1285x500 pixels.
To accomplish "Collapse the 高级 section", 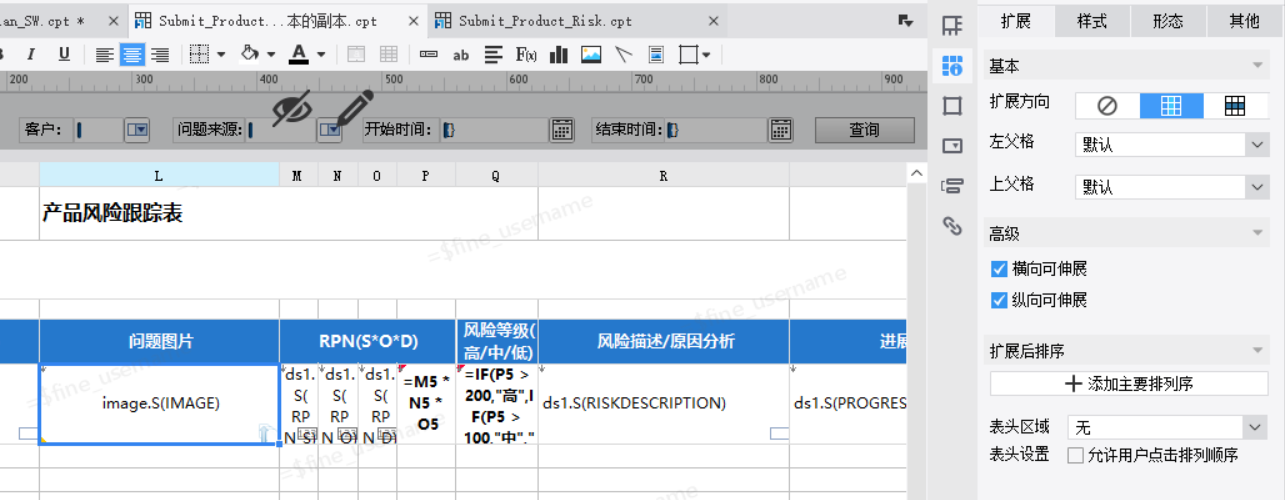I will coord(1257,234).
